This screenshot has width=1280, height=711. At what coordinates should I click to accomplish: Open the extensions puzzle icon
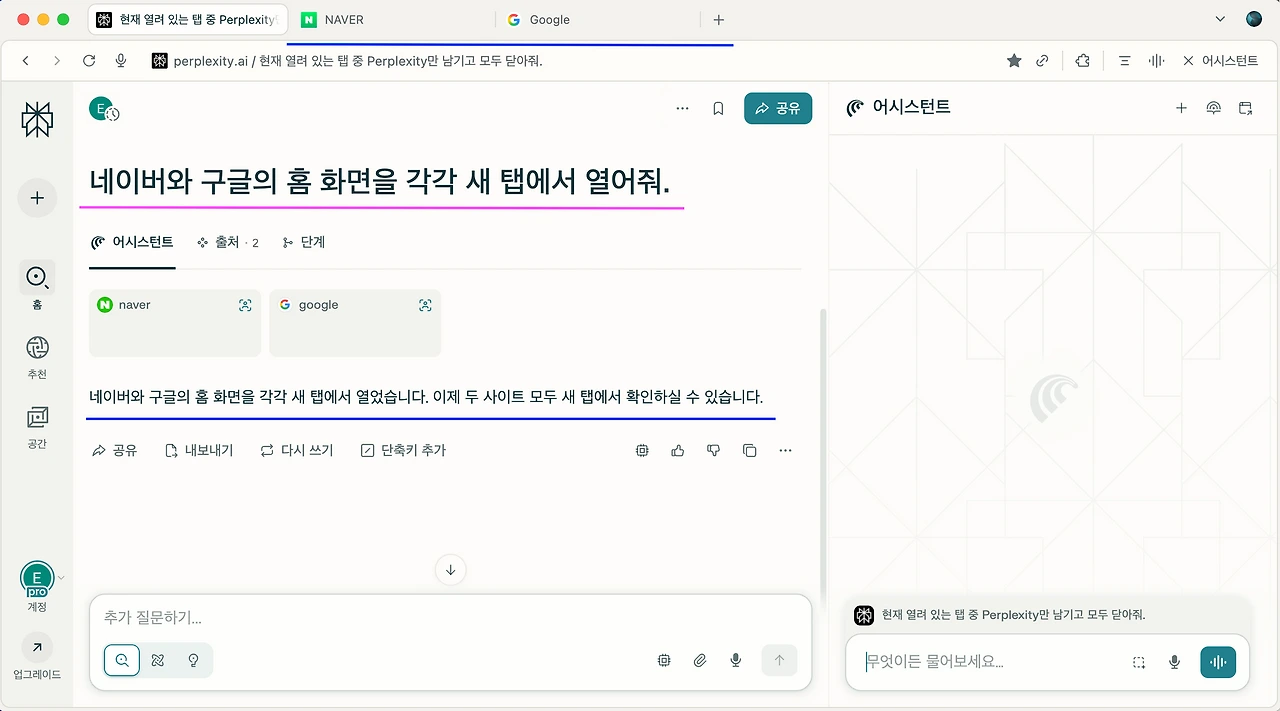(x=1082, y=61)
